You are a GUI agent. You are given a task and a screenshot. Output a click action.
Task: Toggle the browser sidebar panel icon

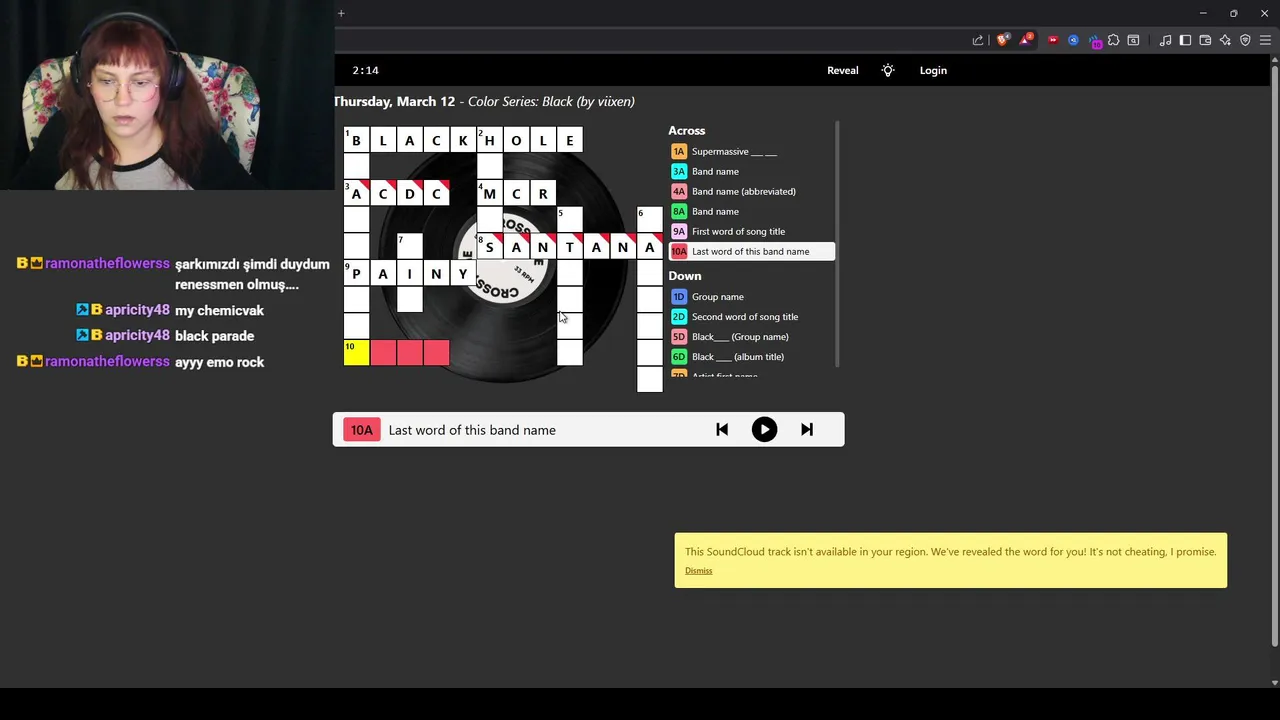click(x=1186, y=40)
